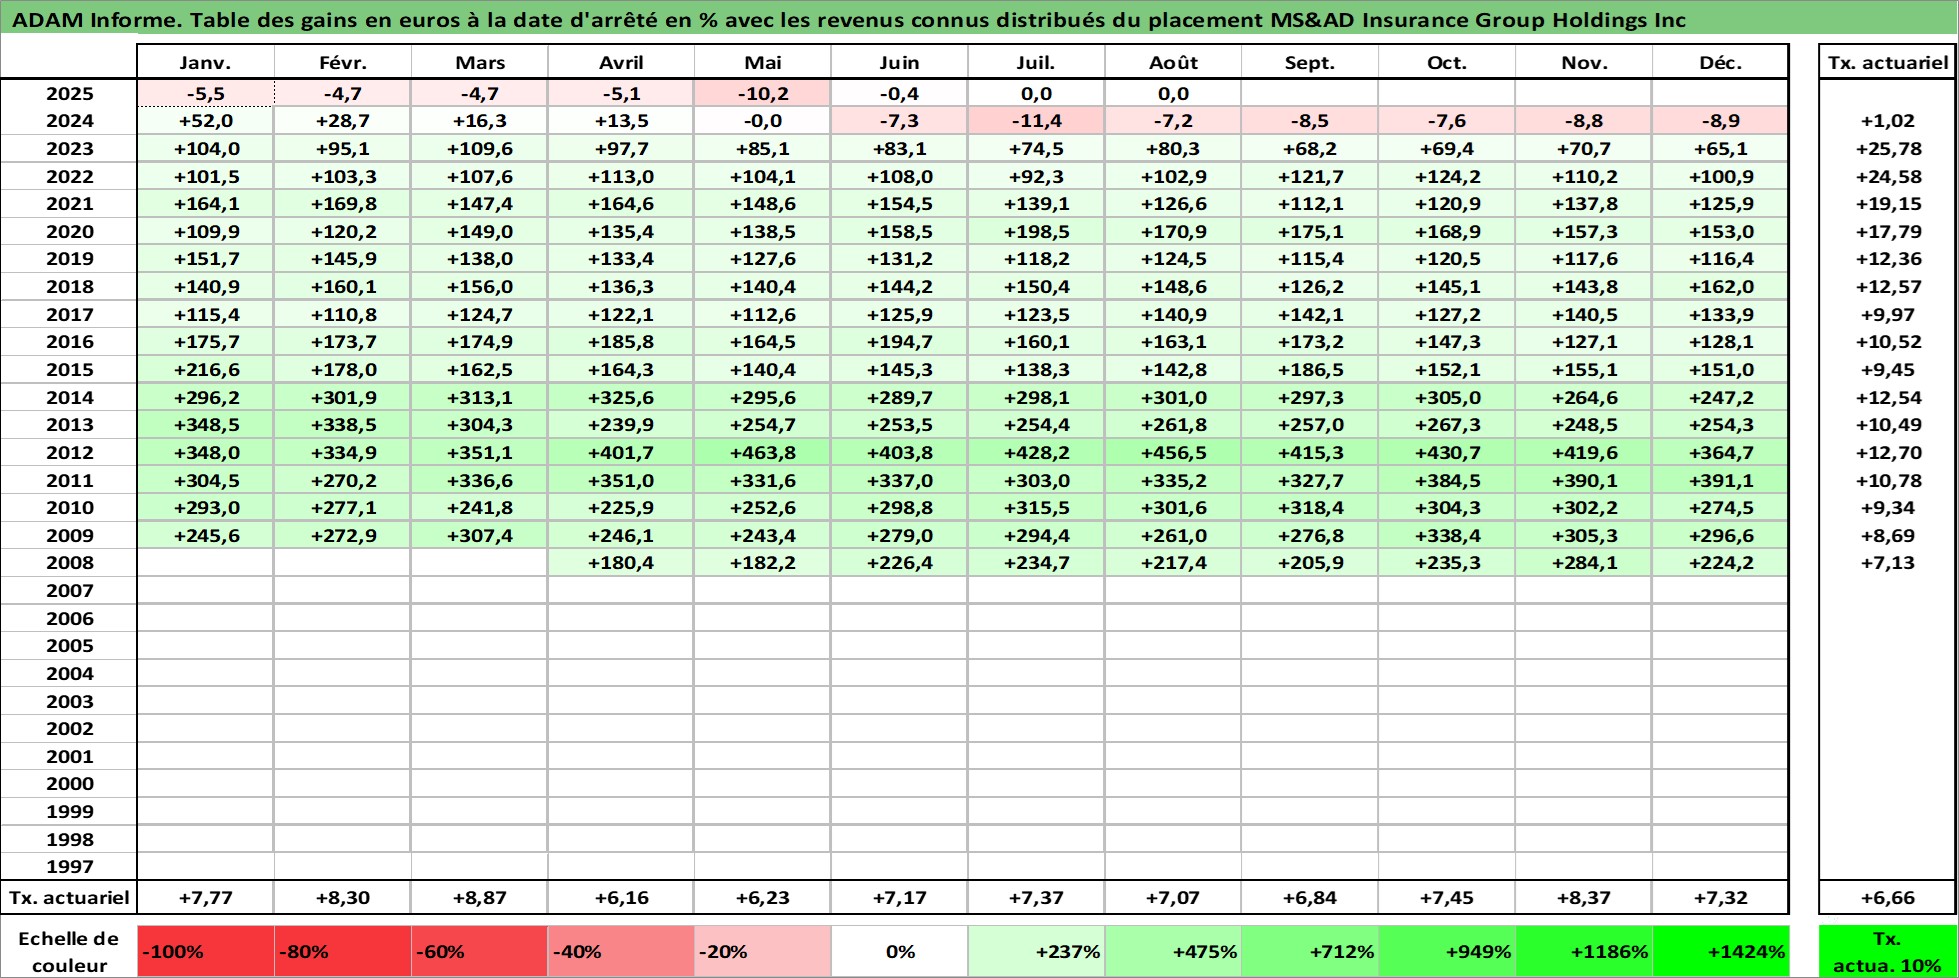This screenshot has height=978, width=1959.
Task: Select the Déc. column header
Action: 1720,62
